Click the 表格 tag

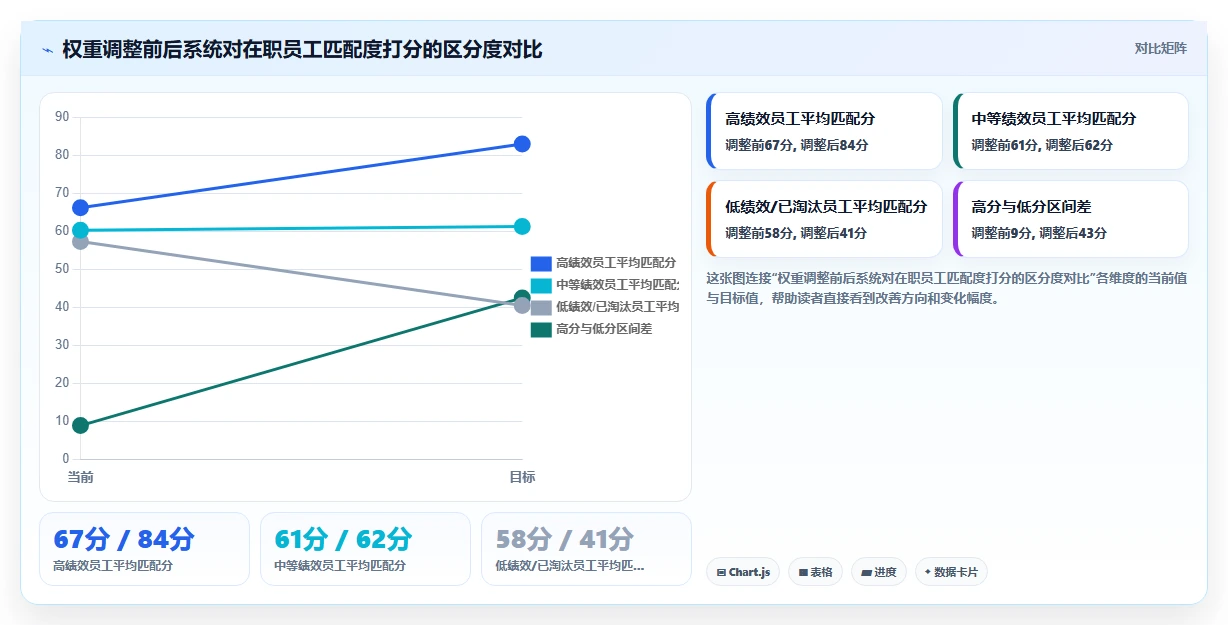pos(815,572)
